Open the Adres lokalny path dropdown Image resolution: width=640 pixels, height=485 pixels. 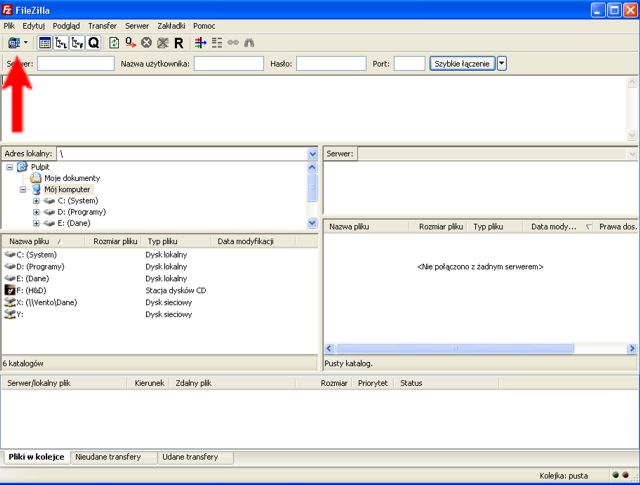point(312,154)
